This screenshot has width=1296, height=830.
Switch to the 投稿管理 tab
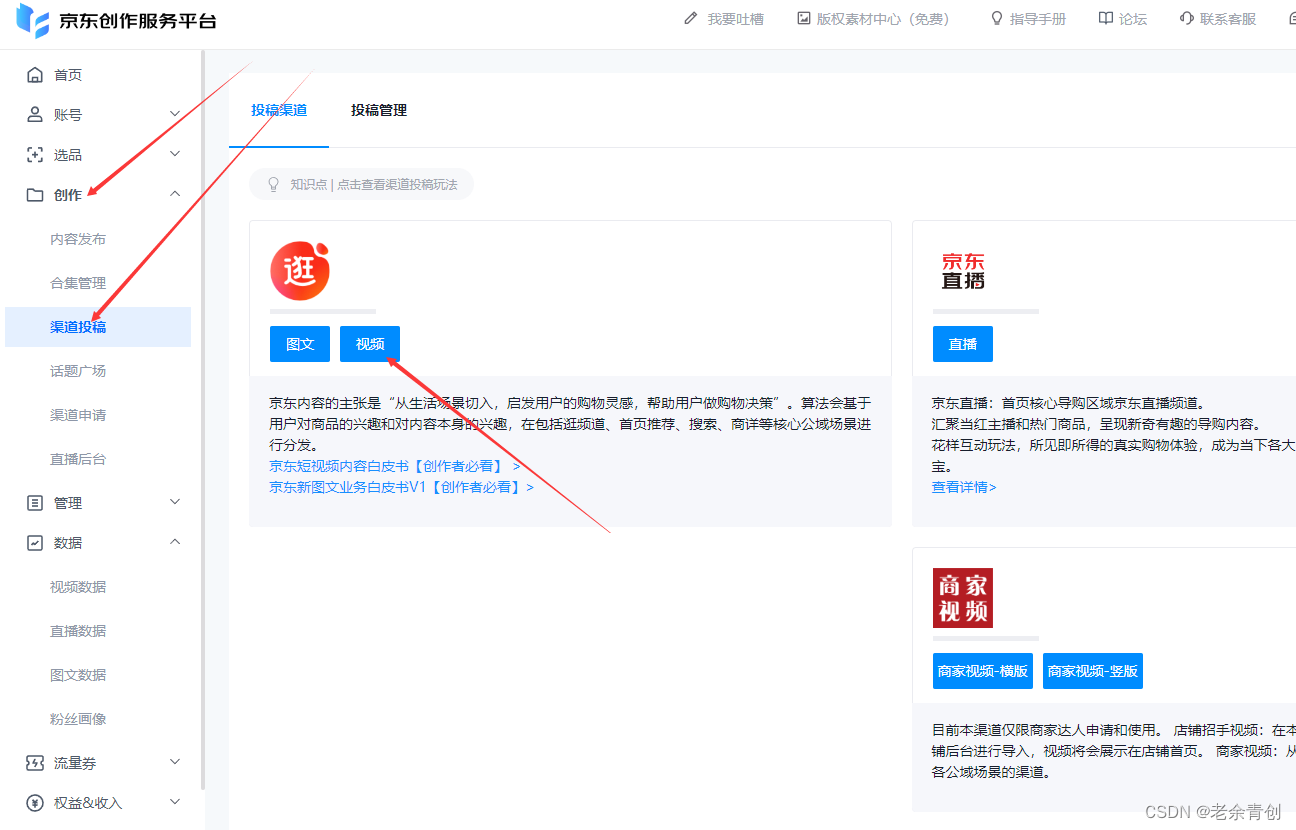[379, 111]
